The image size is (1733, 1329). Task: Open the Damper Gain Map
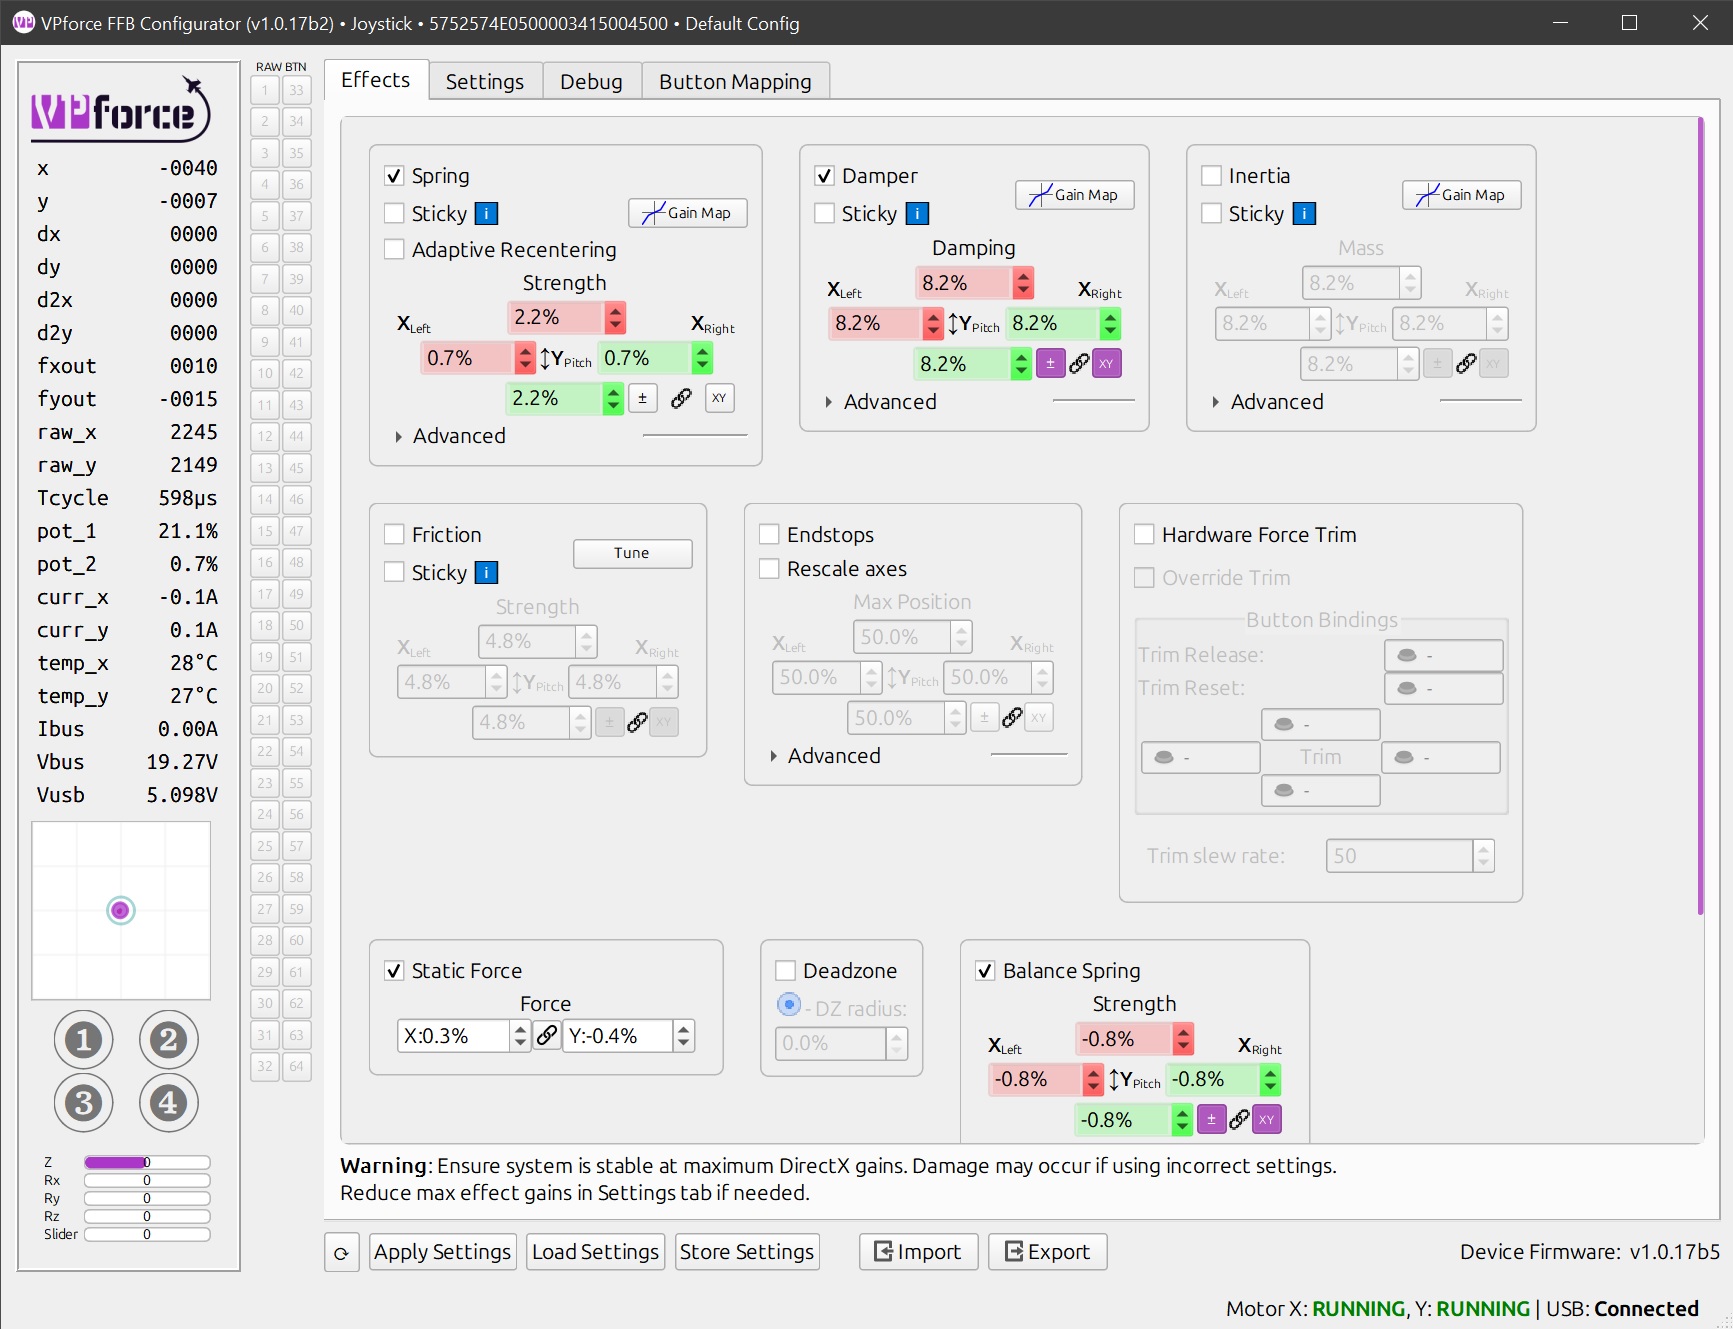1075,195
